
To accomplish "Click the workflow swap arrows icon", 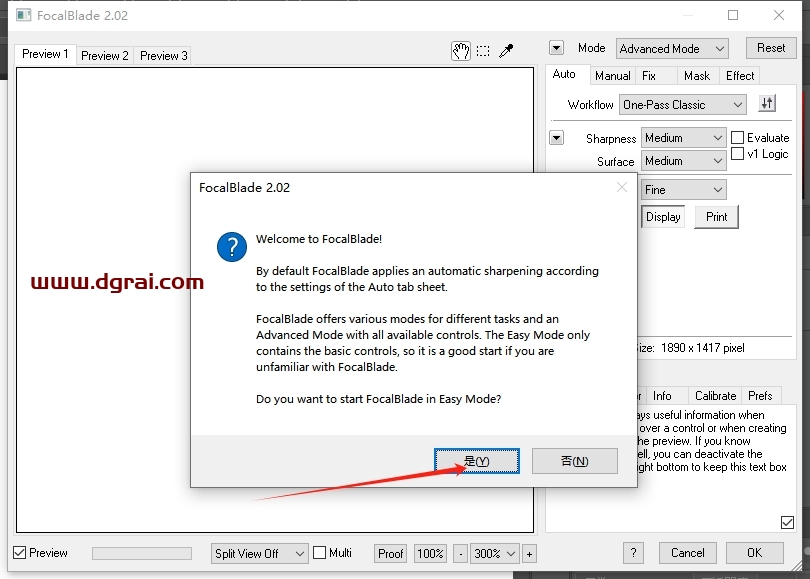I will tap(767, 104).
